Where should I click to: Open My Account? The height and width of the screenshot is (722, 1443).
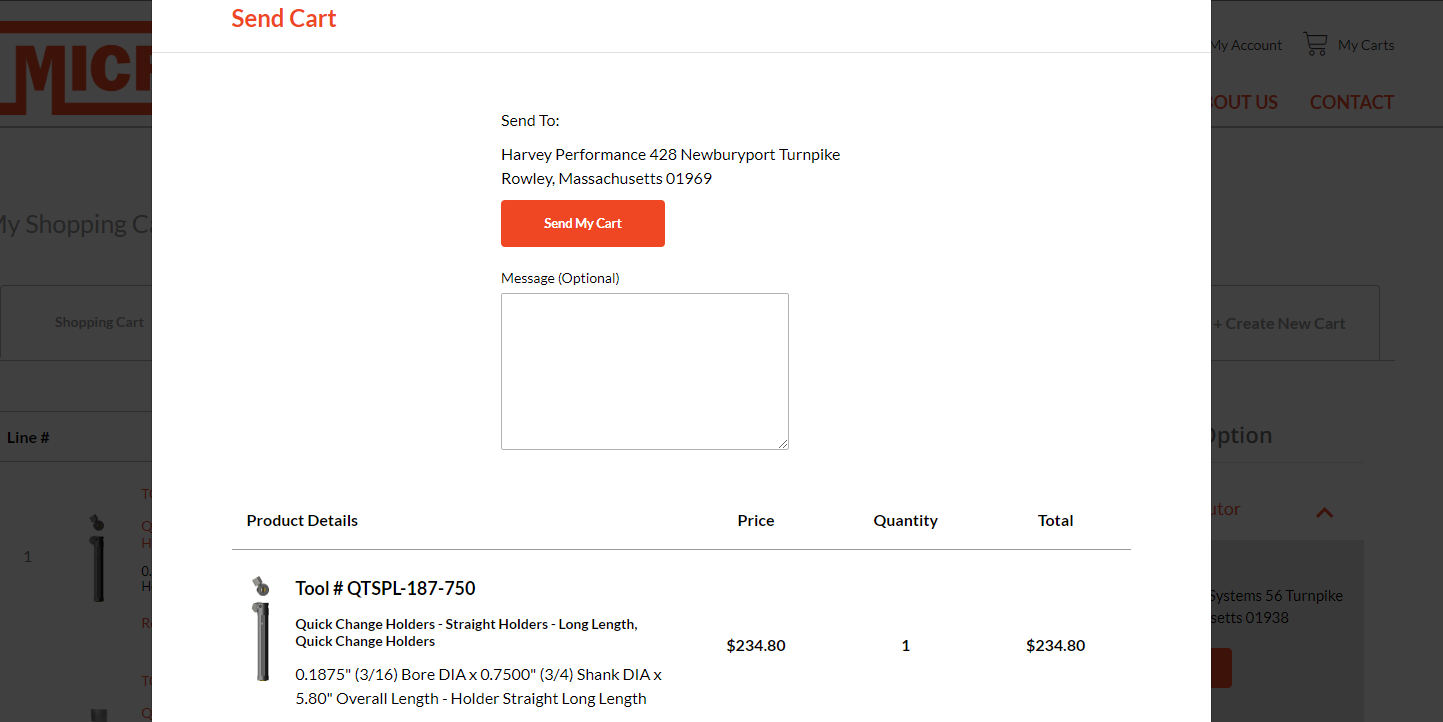tap(1245, 44)
